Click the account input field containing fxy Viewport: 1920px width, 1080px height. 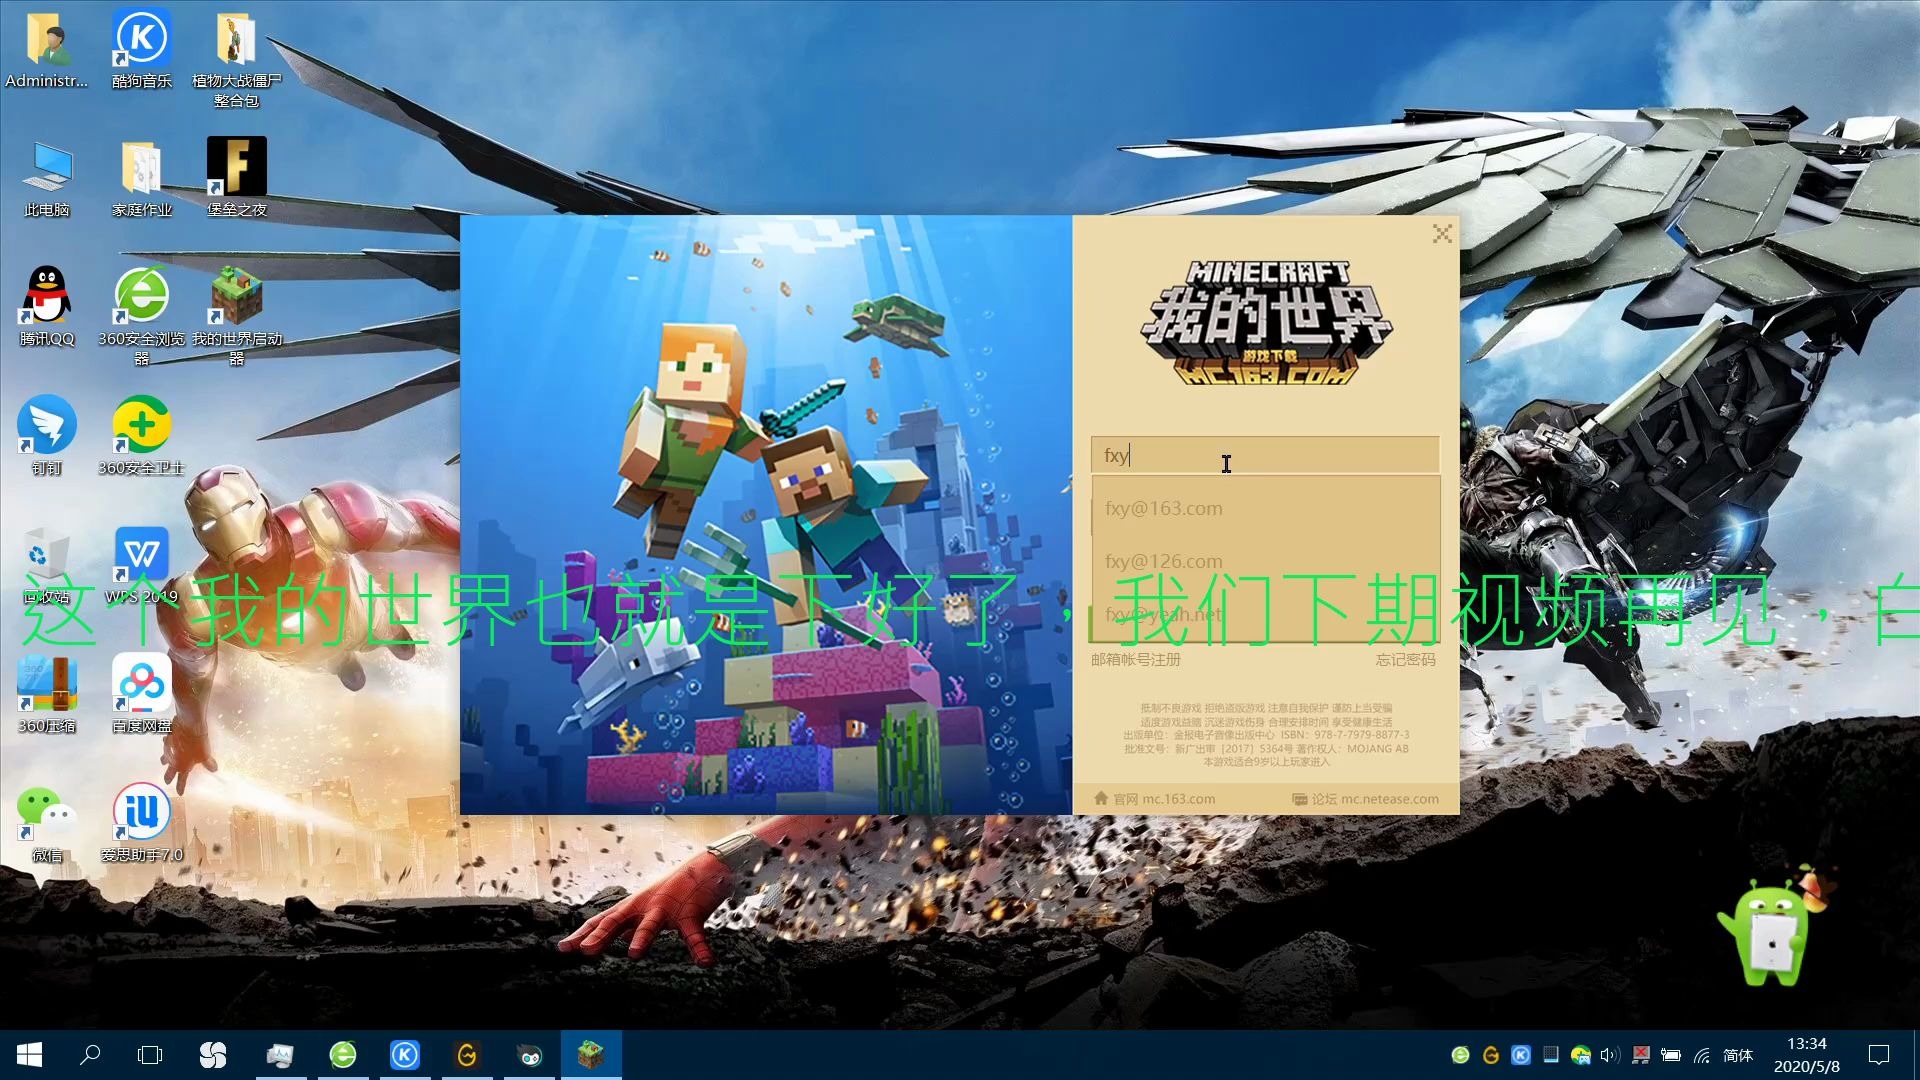click(1265, 455)
